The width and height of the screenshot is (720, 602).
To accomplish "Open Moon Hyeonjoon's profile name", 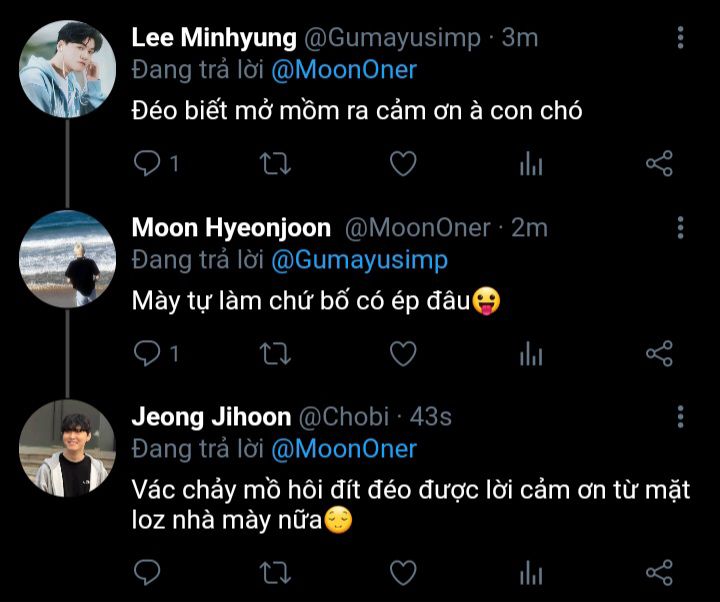I will coord(232,228).
